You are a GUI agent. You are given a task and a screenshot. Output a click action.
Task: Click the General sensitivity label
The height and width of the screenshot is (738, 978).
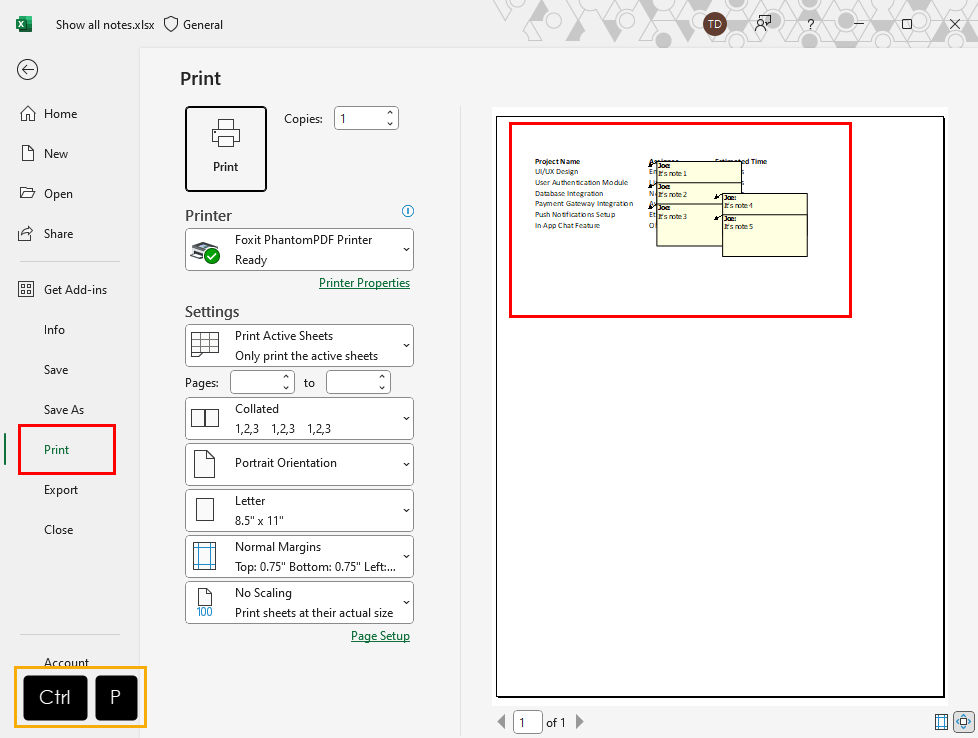coord(193,24)
